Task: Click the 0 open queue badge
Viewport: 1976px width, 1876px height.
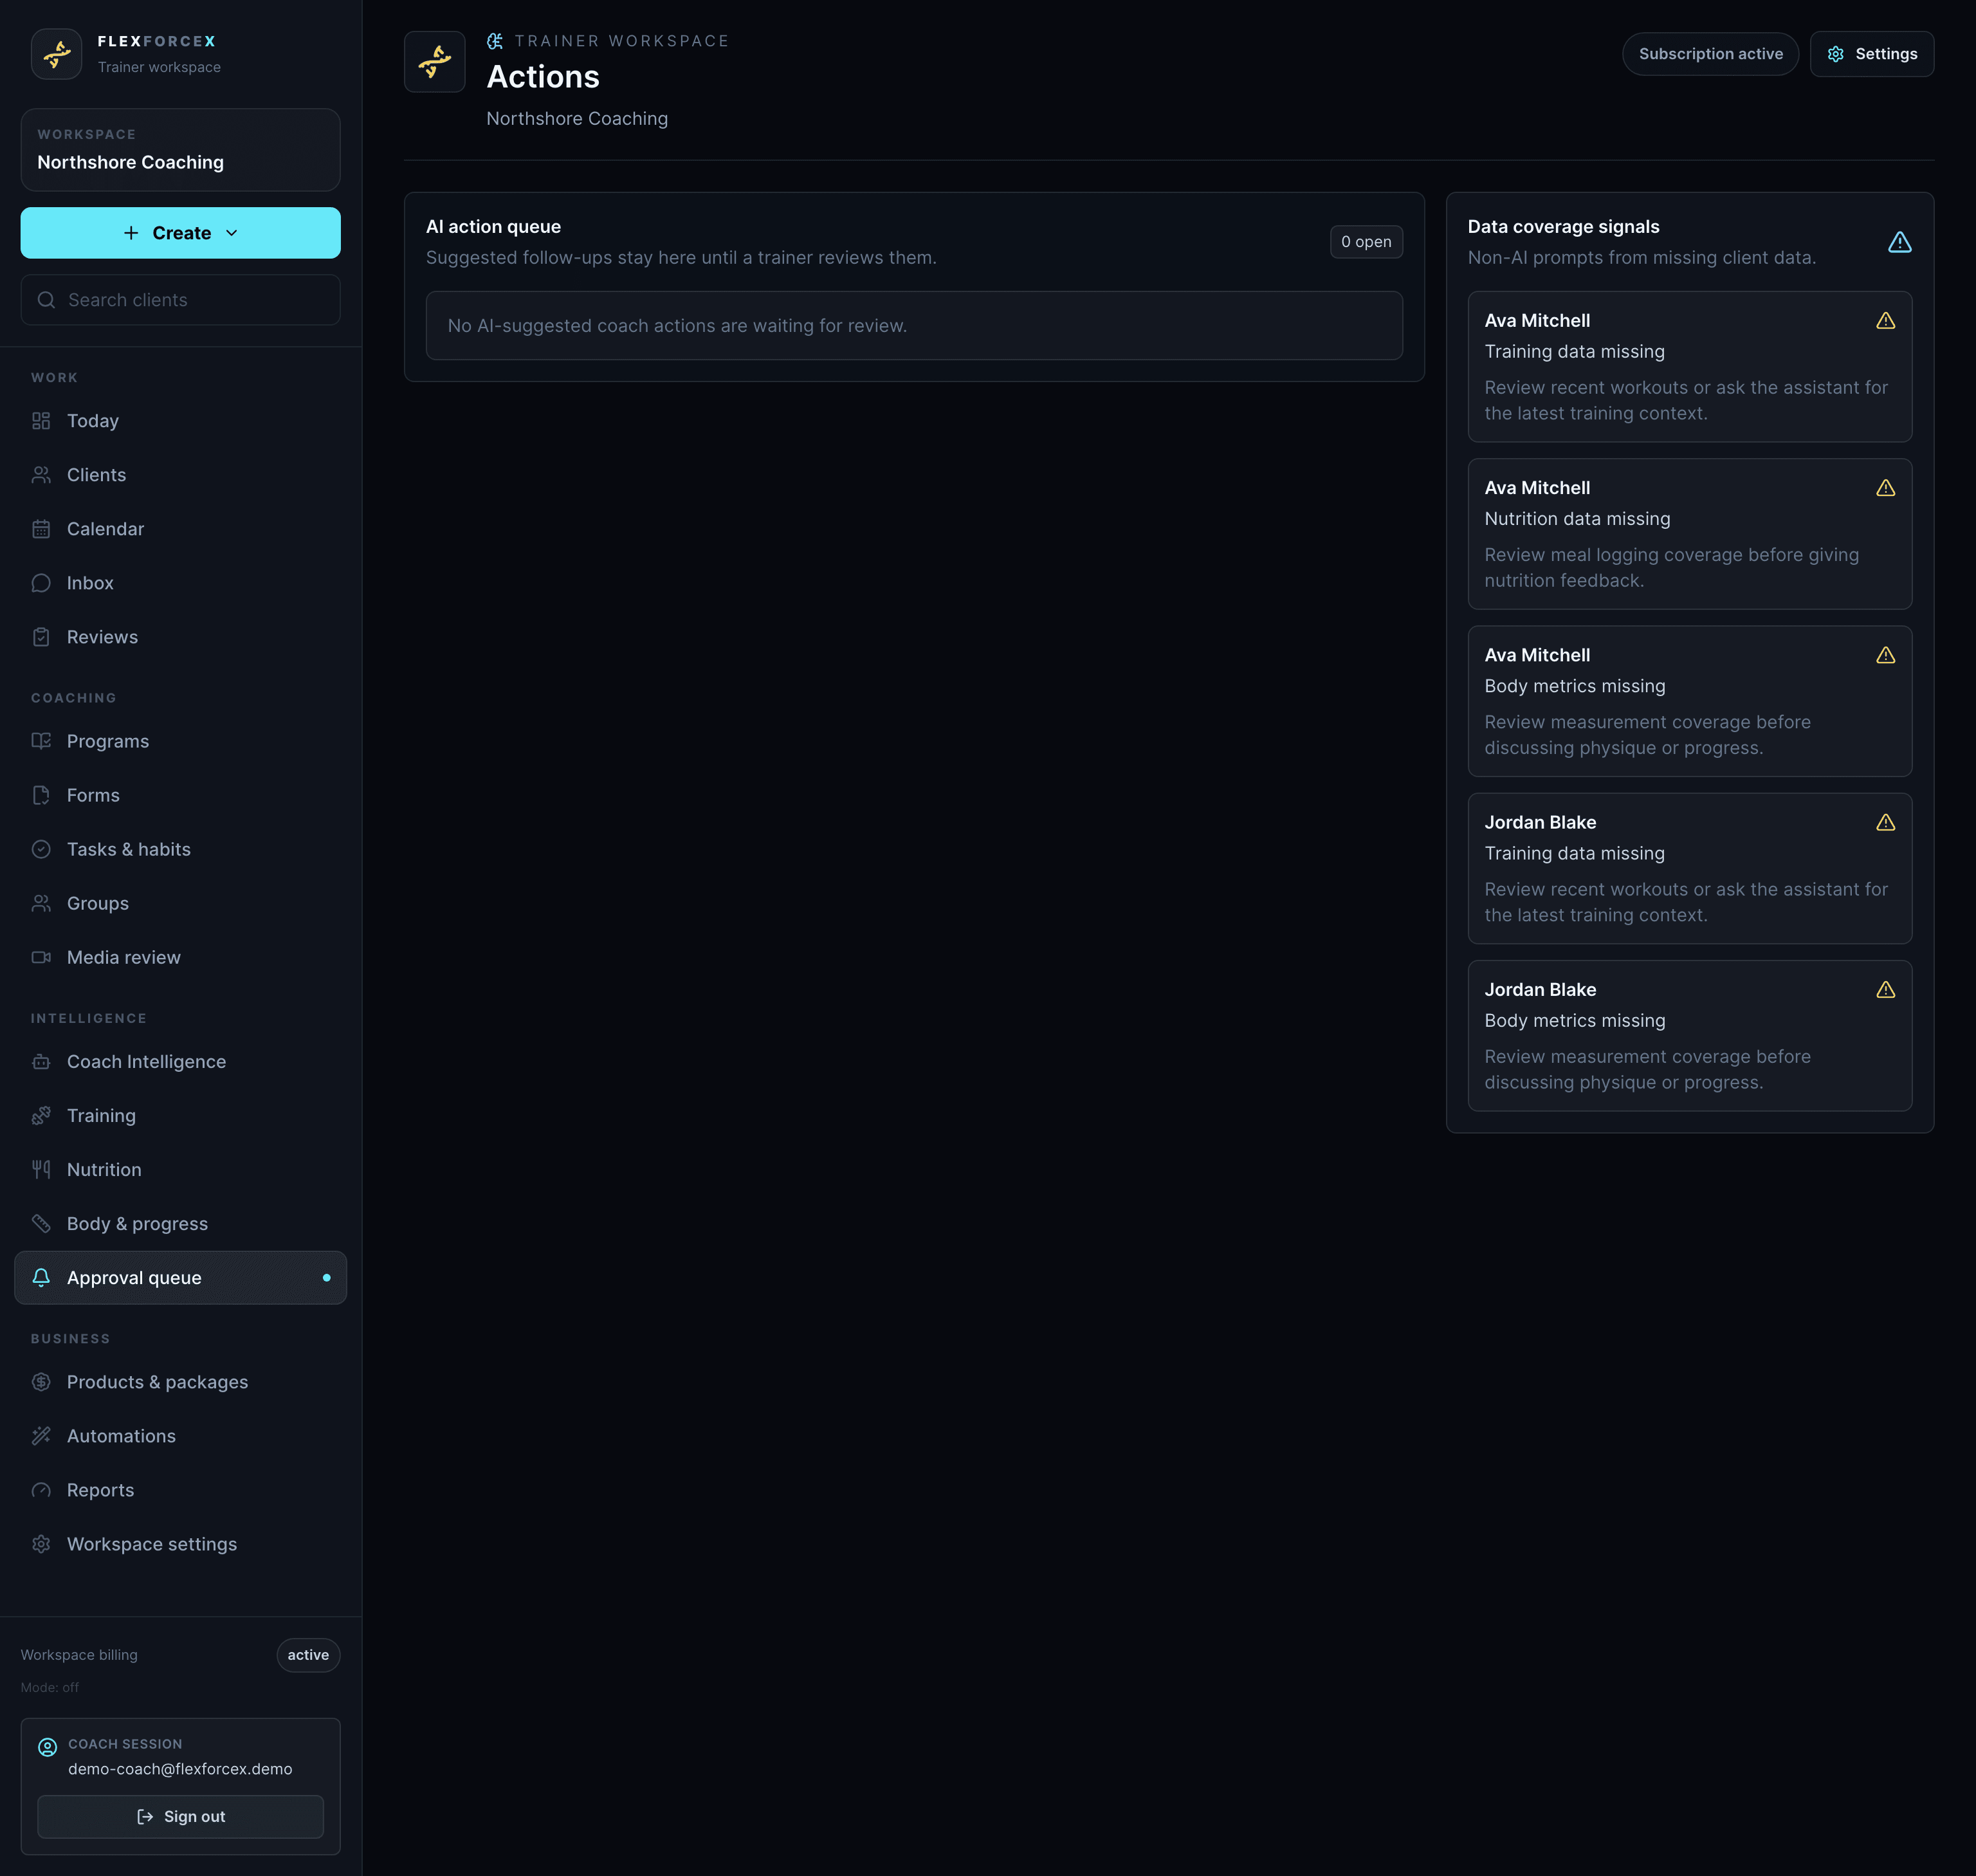Action: [x=1366, y=242]
